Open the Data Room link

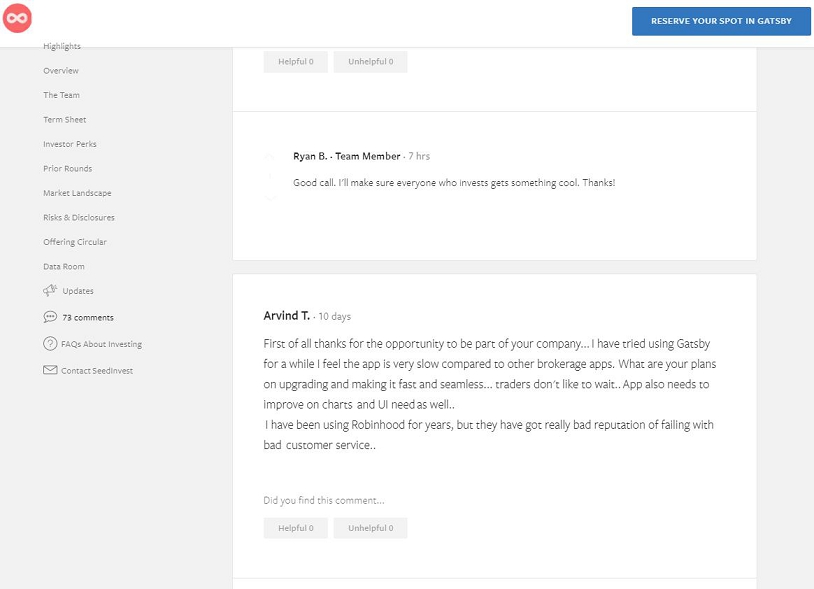tap(63, 266)
